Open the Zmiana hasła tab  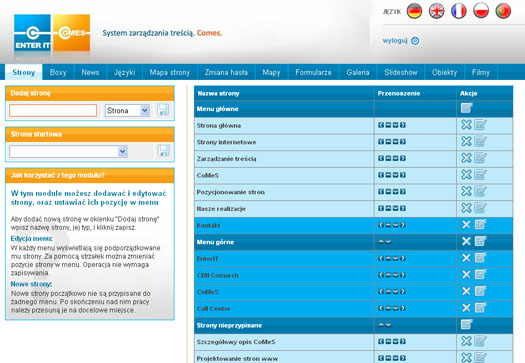pyautogui.click(x=226, y=72)
